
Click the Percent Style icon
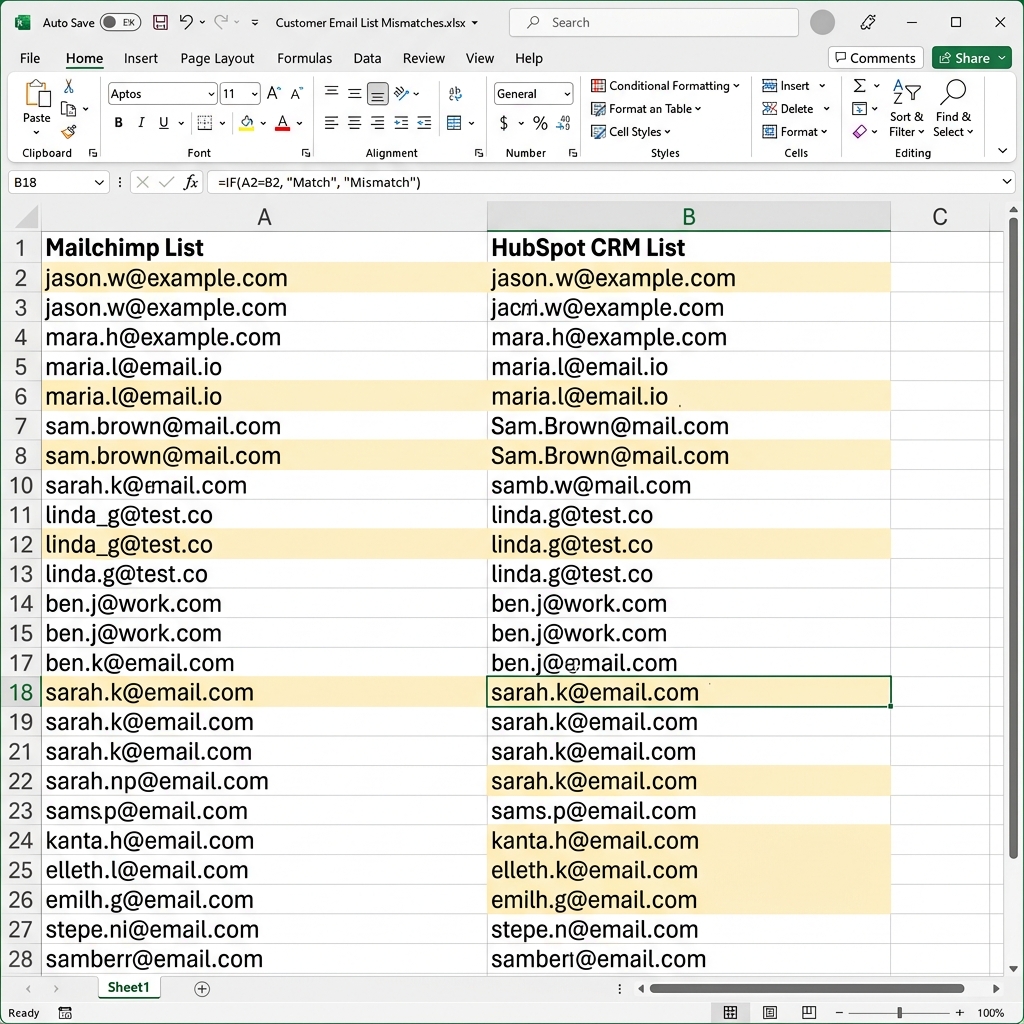tap(540, 123)
